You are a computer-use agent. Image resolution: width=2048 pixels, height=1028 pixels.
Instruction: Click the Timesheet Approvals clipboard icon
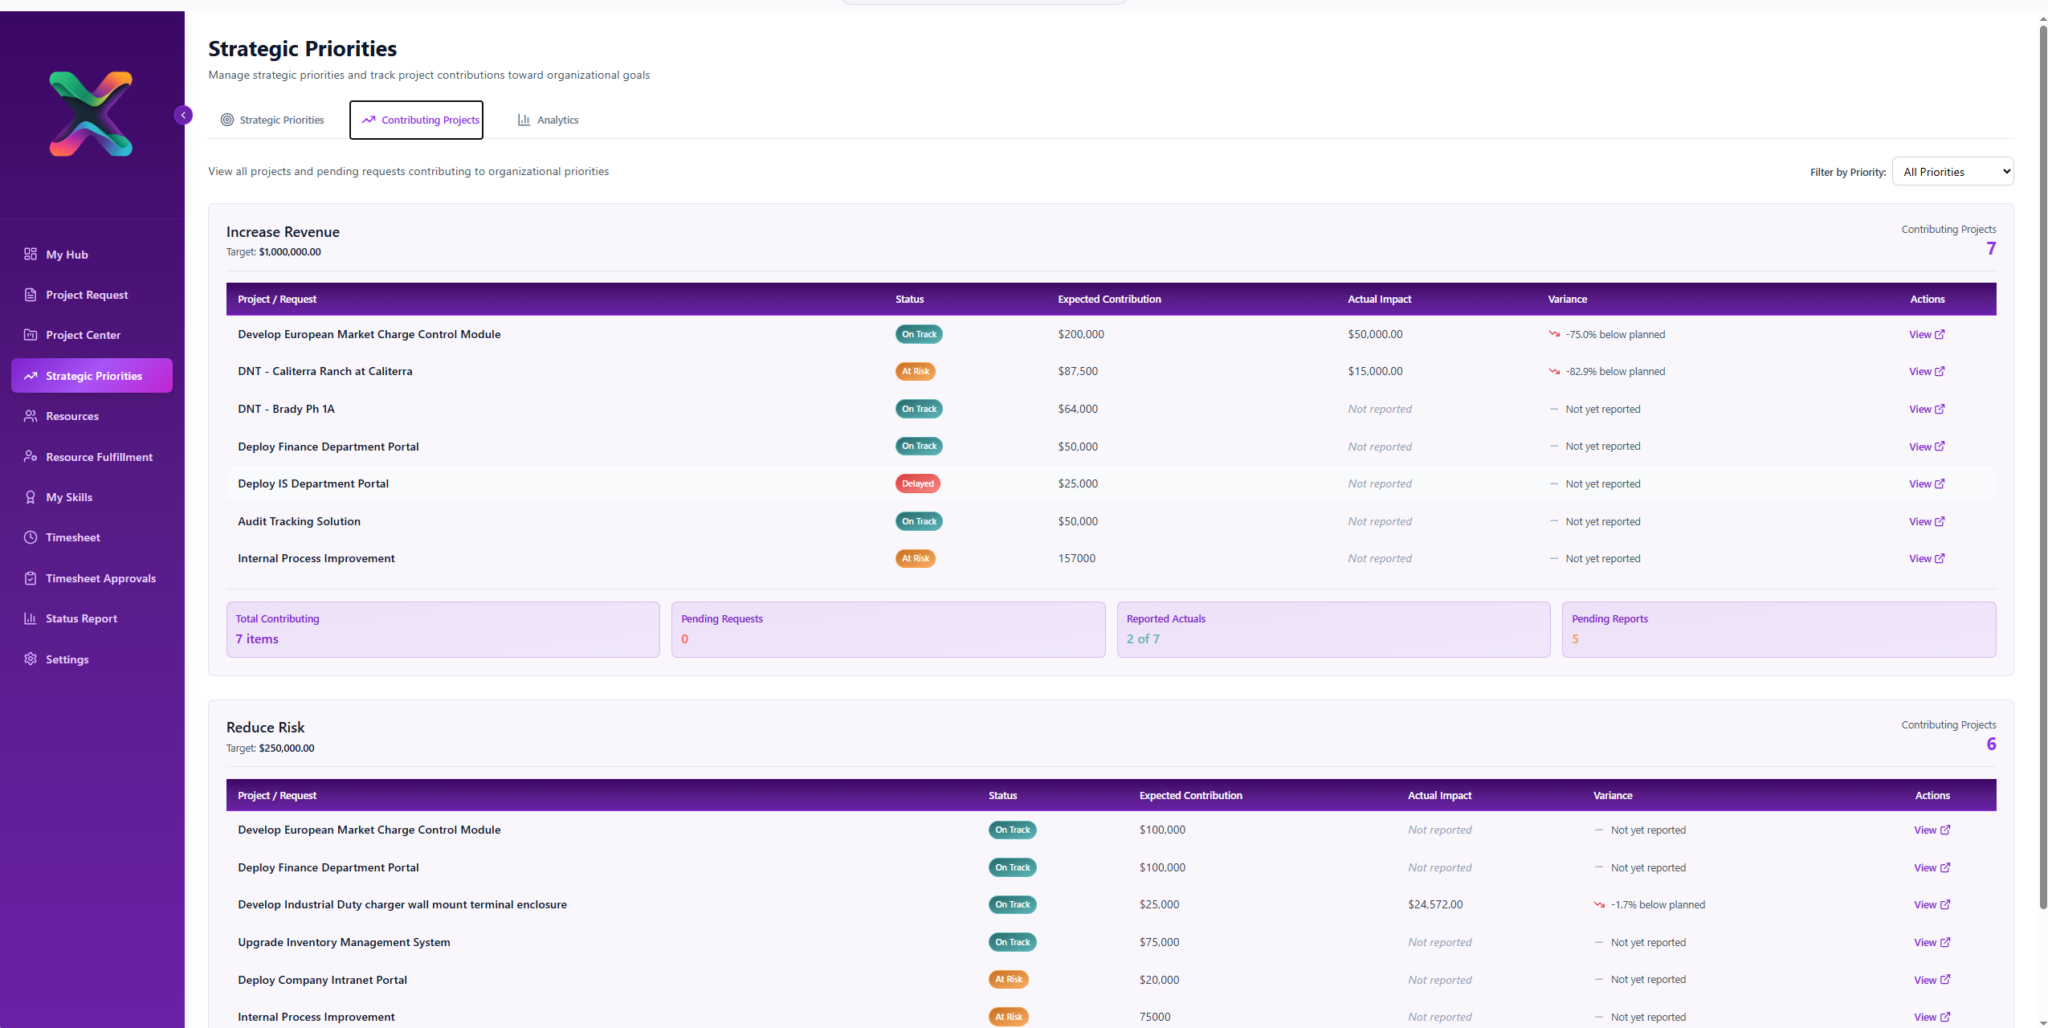click(x=30, y=578)
